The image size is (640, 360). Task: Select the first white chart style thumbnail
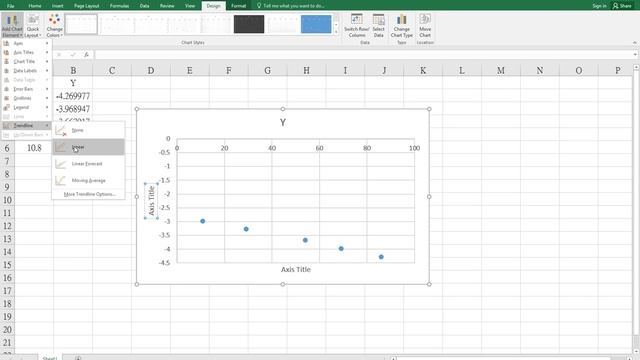[81, 24]
